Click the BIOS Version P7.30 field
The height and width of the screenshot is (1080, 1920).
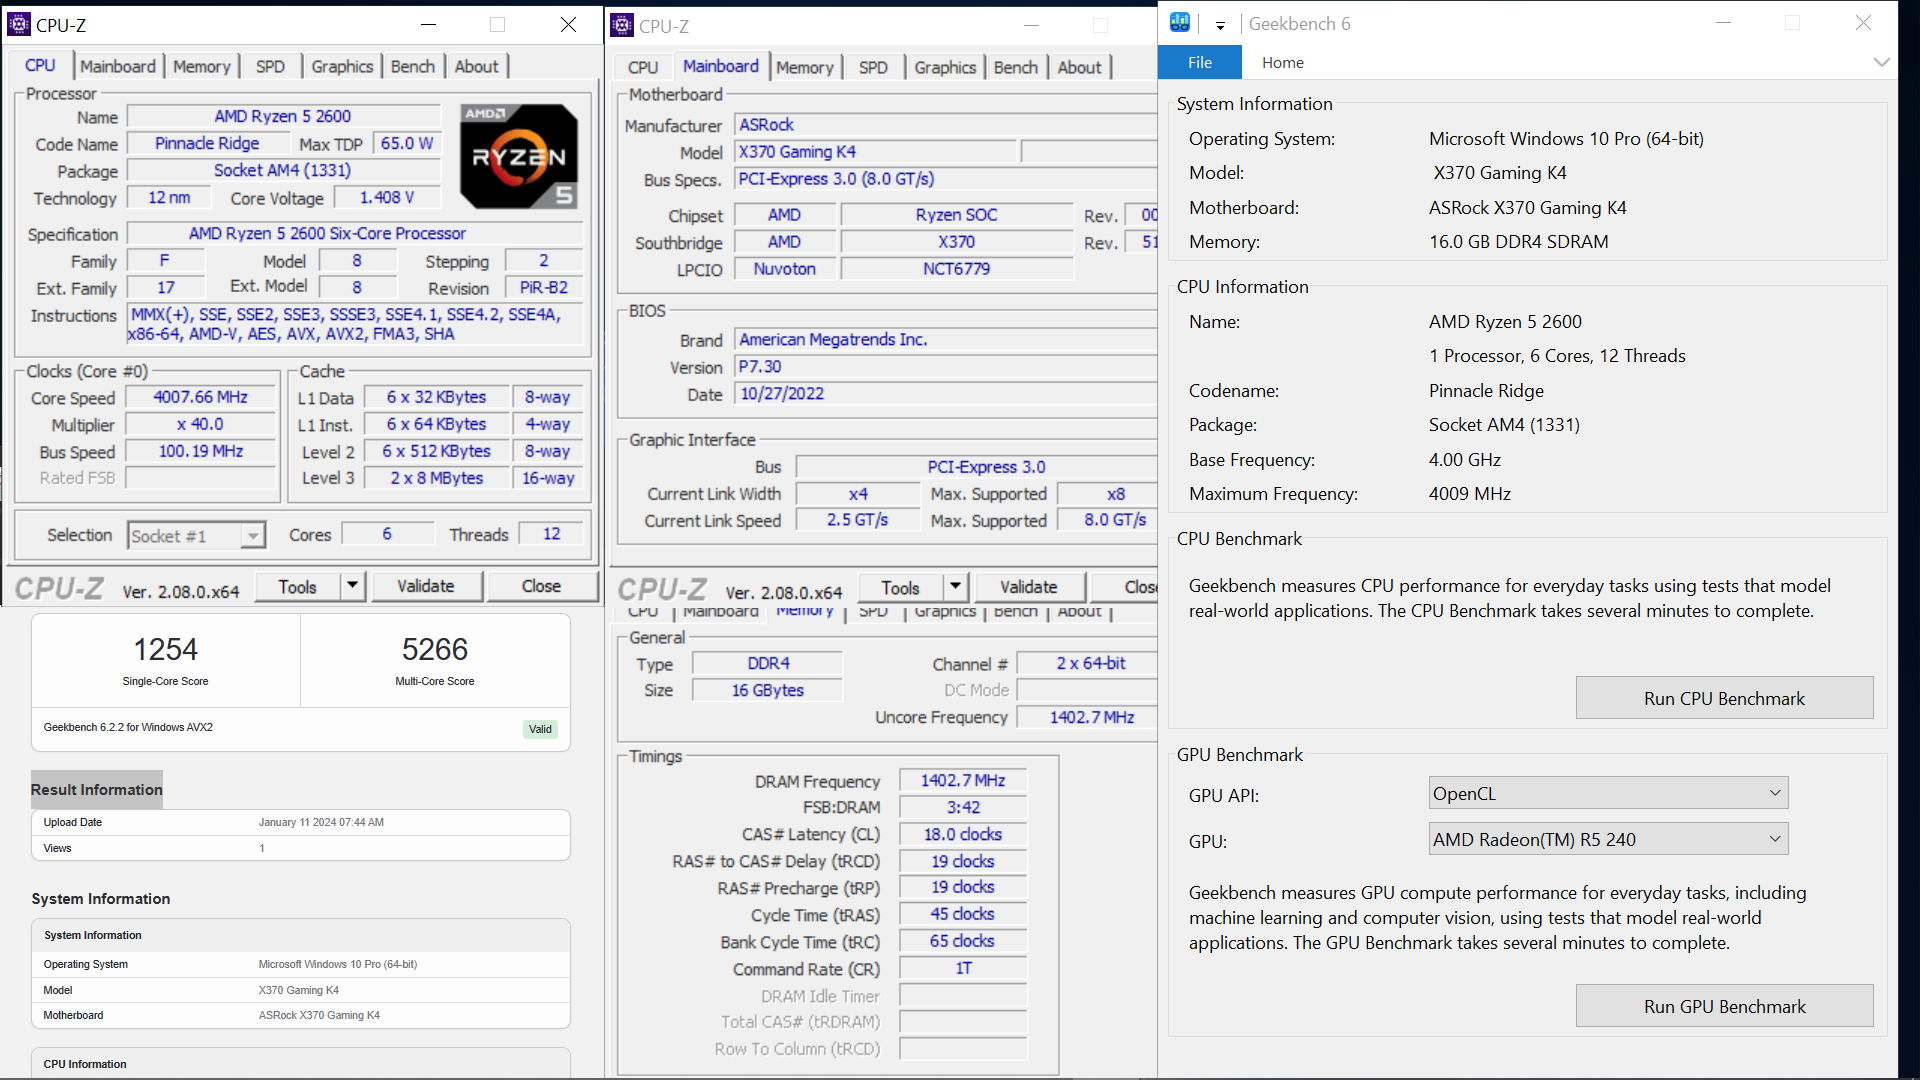click(946, 367)
